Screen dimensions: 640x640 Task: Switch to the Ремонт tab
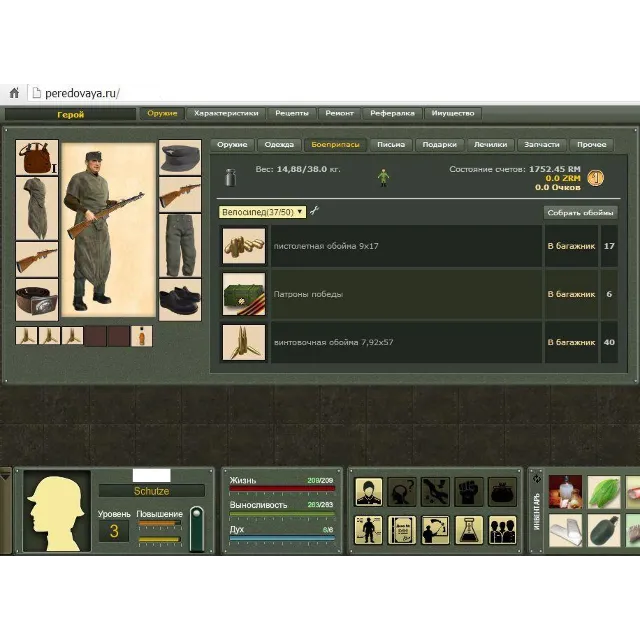tap(339, 113)
